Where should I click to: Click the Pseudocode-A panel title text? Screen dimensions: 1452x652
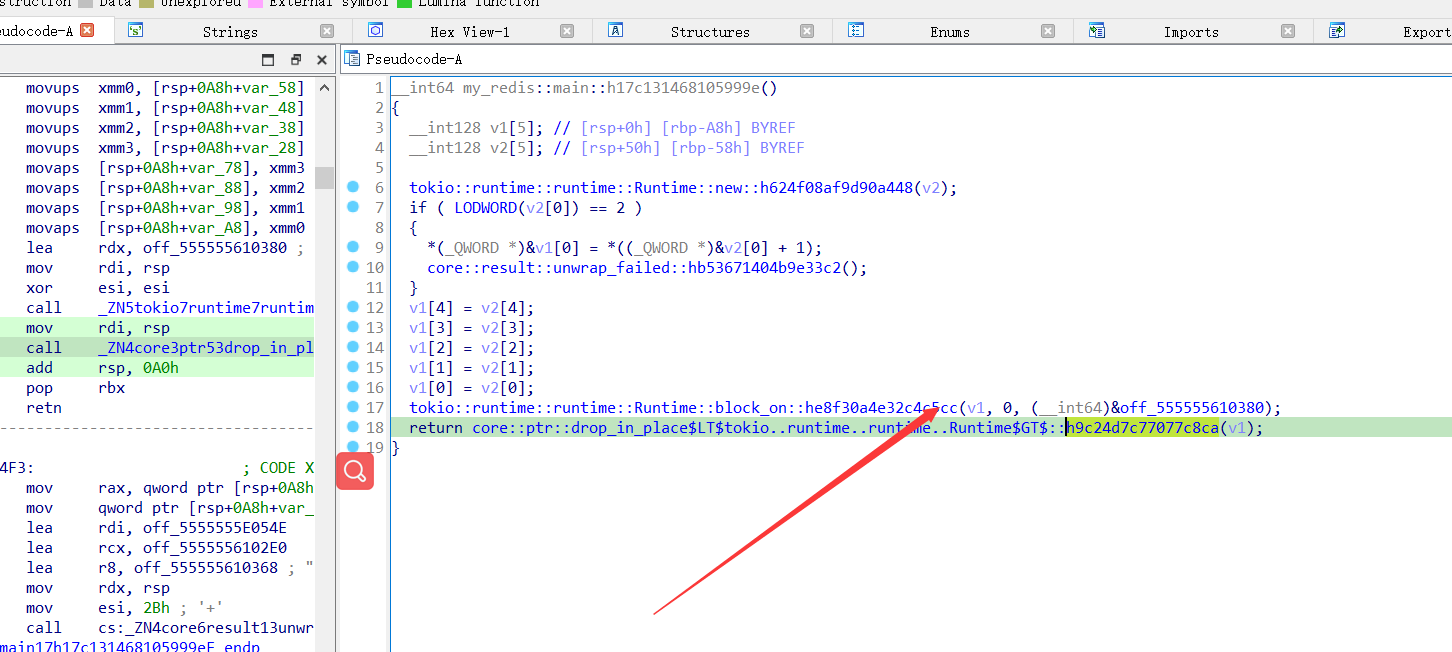pos(414,59)
